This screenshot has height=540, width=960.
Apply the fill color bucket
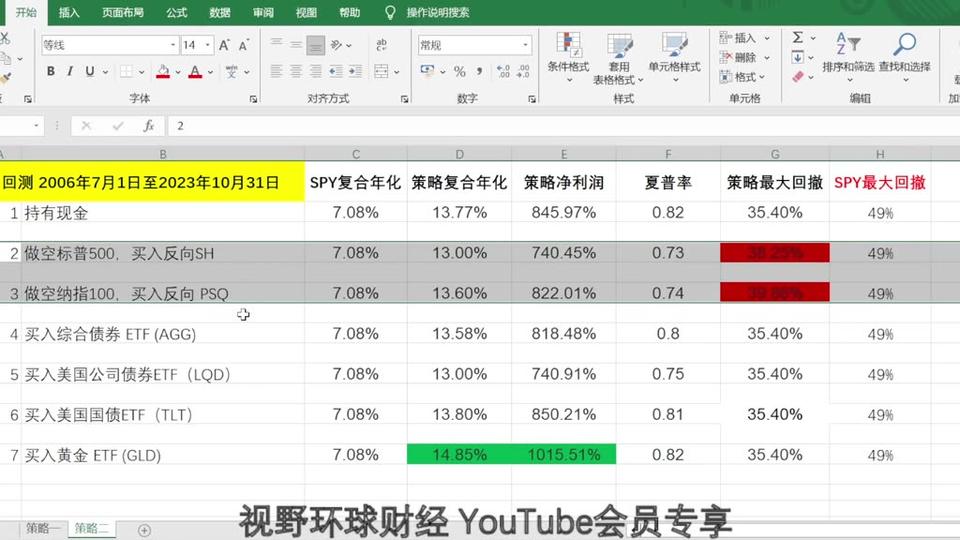pyautogui.click(x=163, y=72)
